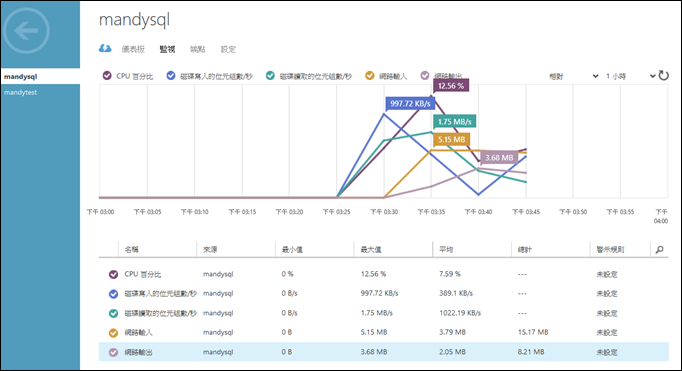Screen dimensions: 682x371
Task: Click the search magnifier in table header
Action: click(x=660, y=249)
